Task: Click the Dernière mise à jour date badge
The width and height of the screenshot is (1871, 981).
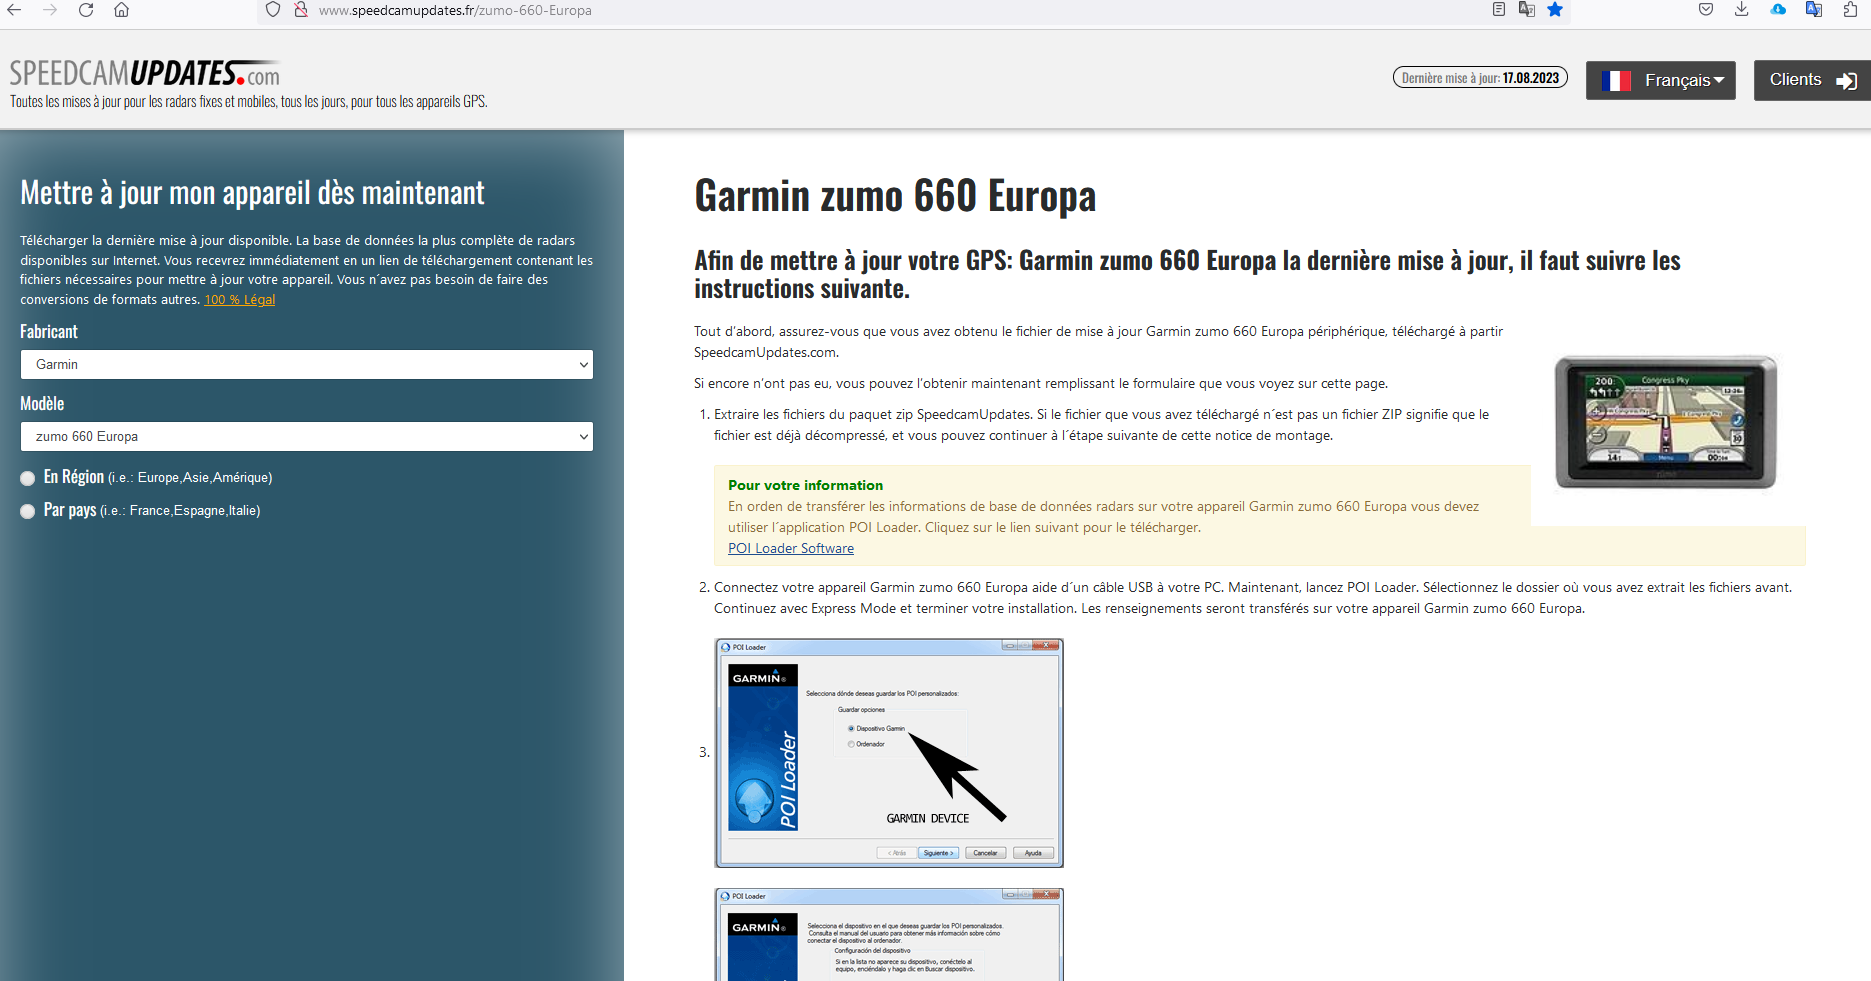Action: click(x=1480, y=78)
